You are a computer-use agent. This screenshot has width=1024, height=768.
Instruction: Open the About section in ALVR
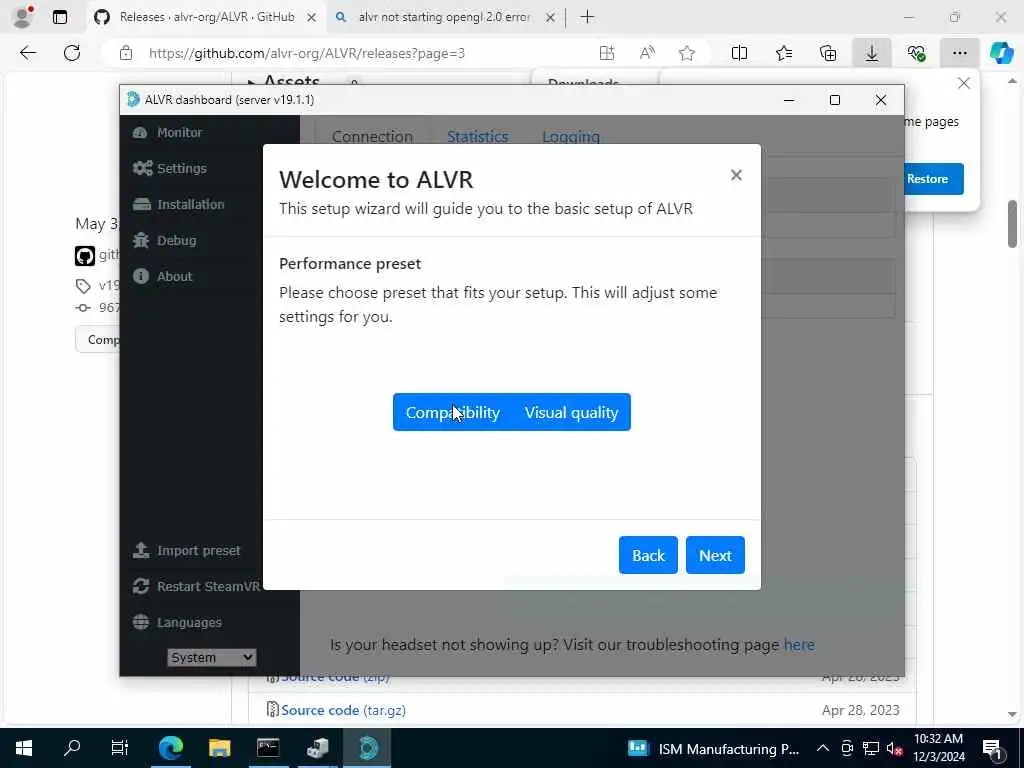pyautogui.click(x=163, y=276)
